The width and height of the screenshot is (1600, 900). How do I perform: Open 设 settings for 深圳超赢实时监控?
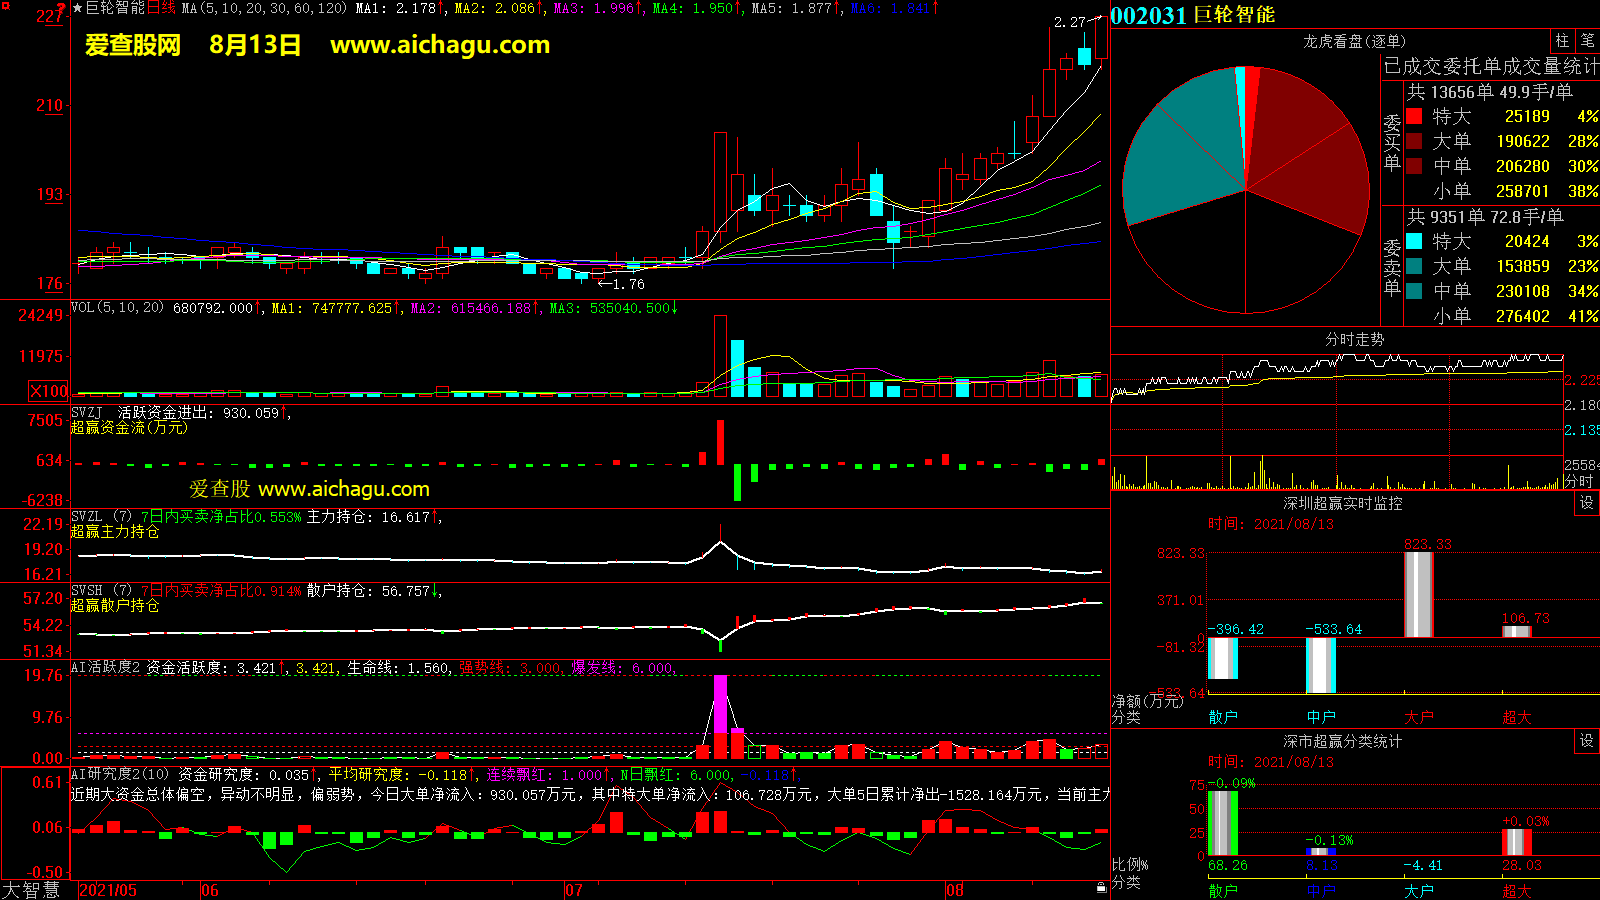point(1587,503)
